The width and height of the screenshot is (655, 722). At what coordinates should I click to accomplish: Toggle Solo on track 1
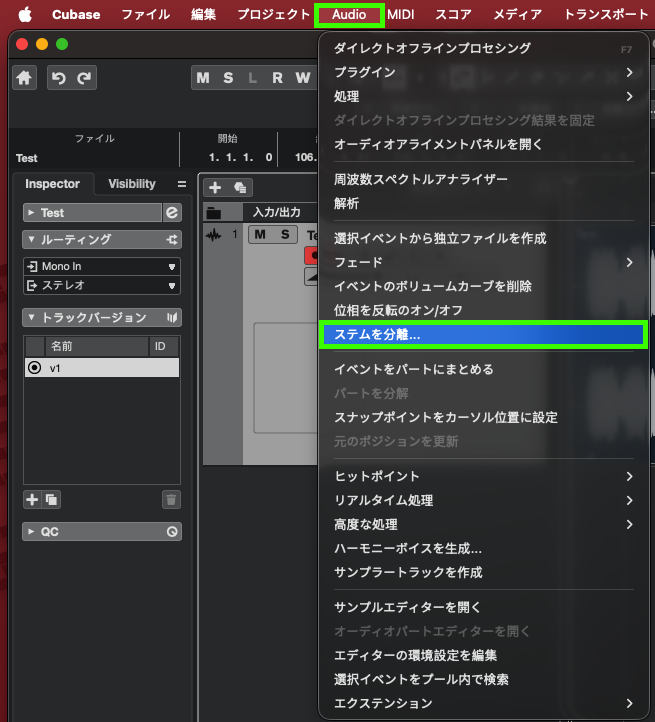coord(284,235)
